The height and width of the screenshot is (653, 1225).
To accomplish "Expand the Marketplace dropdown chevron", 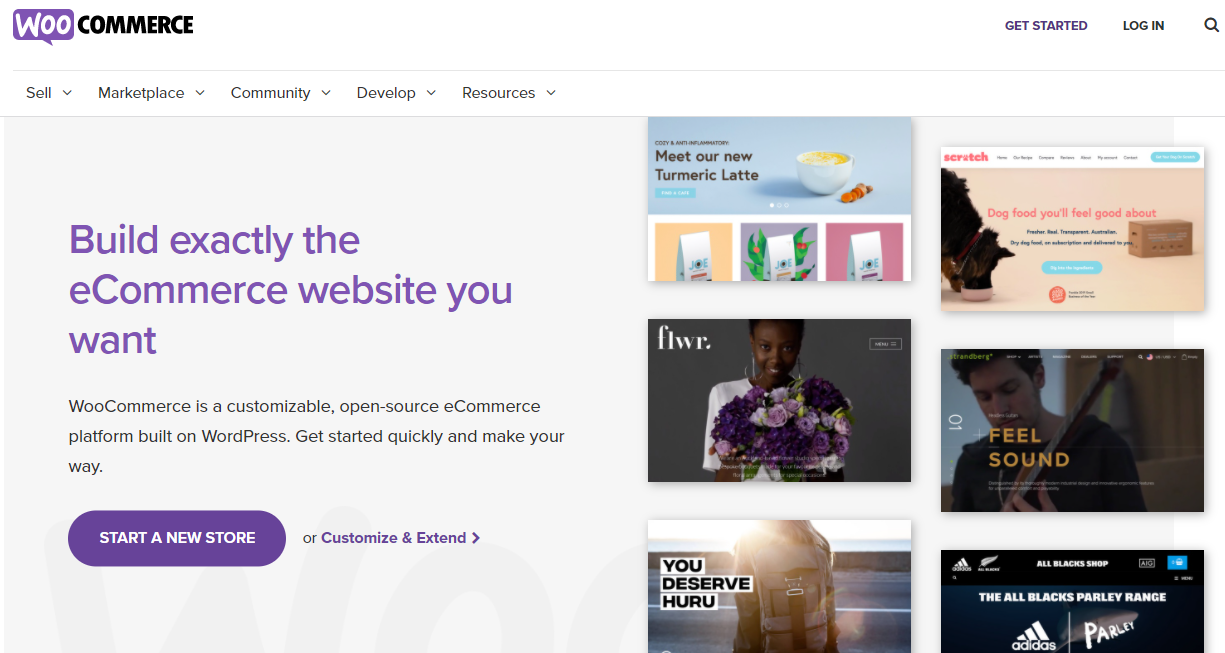I will pyautogui.click(x=200, y=93).
